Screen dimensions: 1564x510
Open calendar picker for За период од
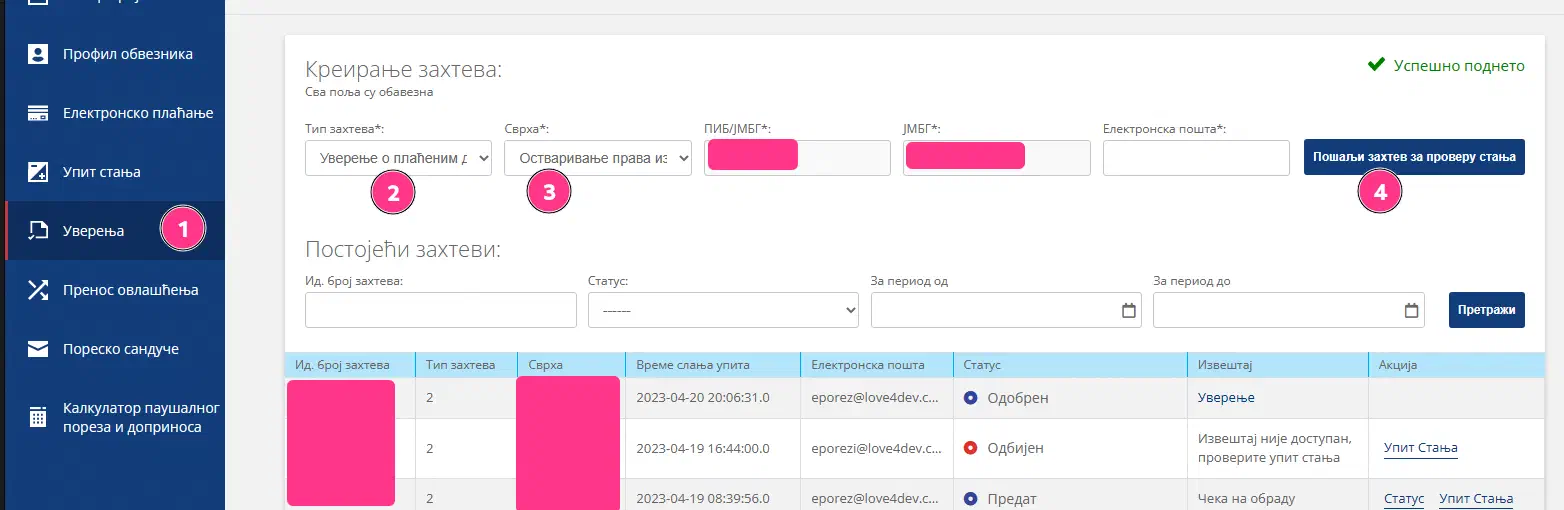[1128, 311]
